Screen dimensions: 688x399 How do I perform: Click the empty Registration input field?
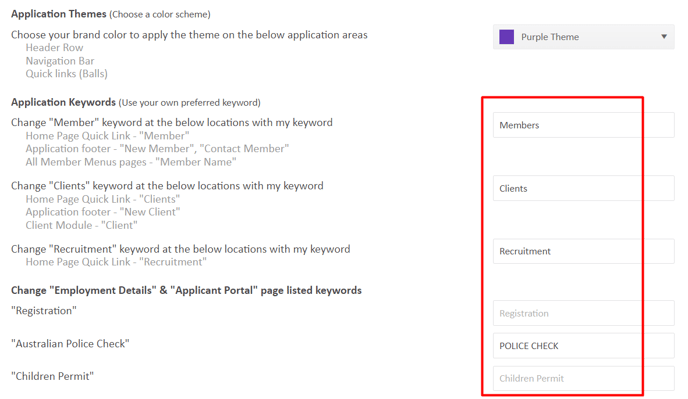point(584,313)
